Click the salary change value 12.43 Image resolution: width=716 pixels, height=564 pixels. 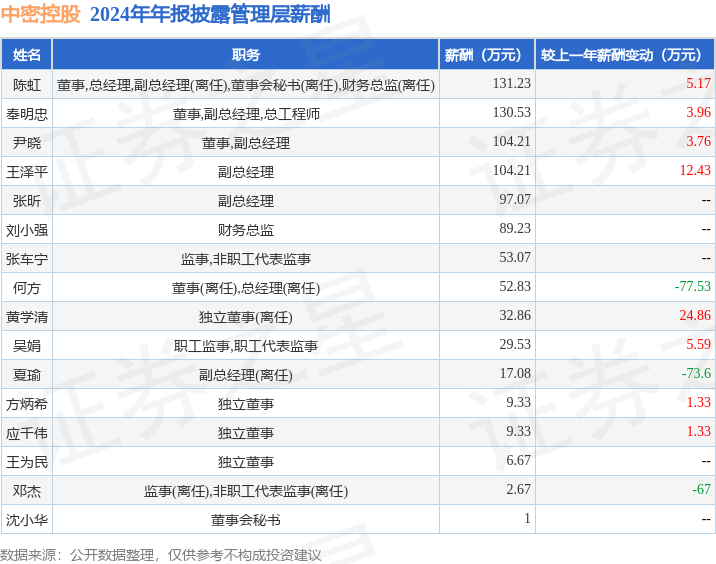[695, 170]
